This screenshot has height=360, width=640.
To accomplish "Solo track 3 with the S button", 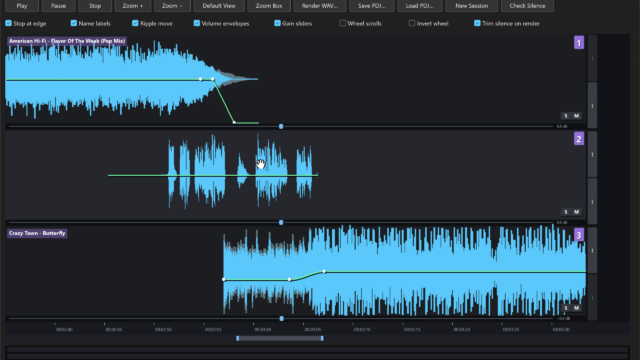I will click(x=566, y=308).
